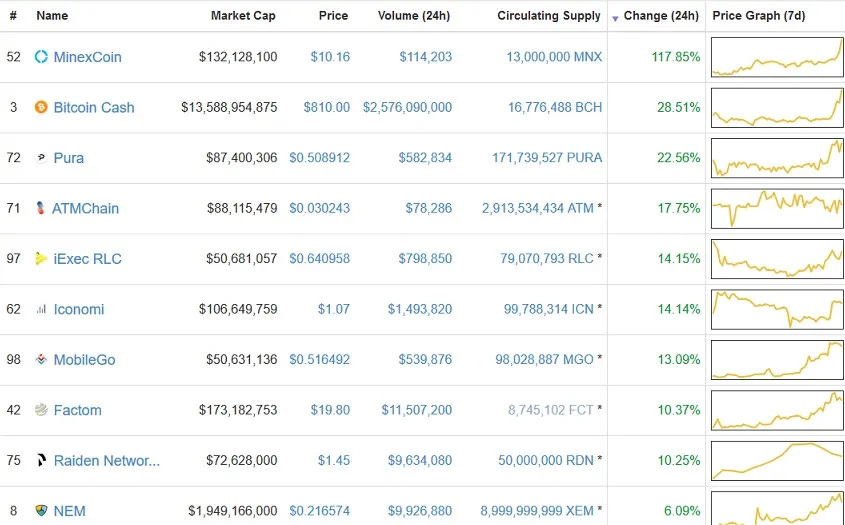Click the MobileGo logo icon
Viewport: 845px width, 525px height.
point(41,360)
